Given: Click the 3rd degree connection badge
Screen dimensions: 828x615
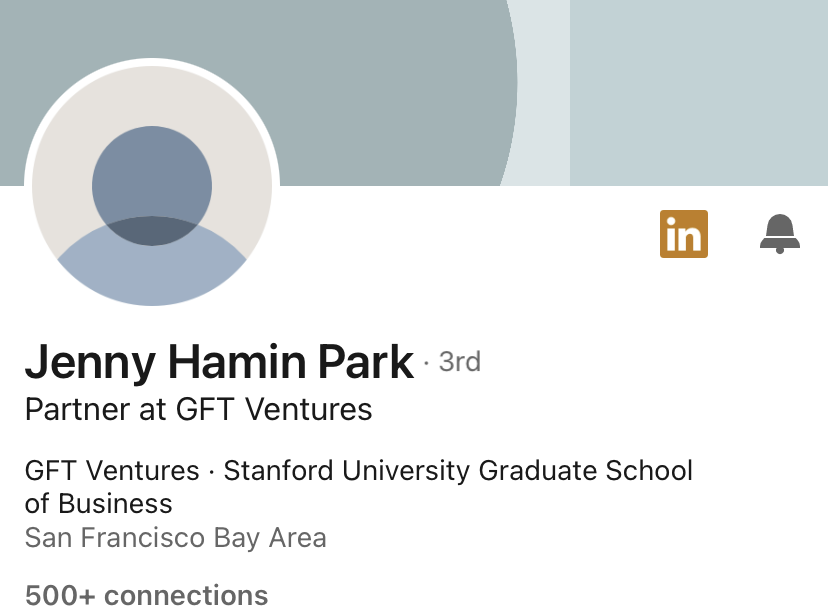Looking at the screenshot, I should click(x=459, y=361).
